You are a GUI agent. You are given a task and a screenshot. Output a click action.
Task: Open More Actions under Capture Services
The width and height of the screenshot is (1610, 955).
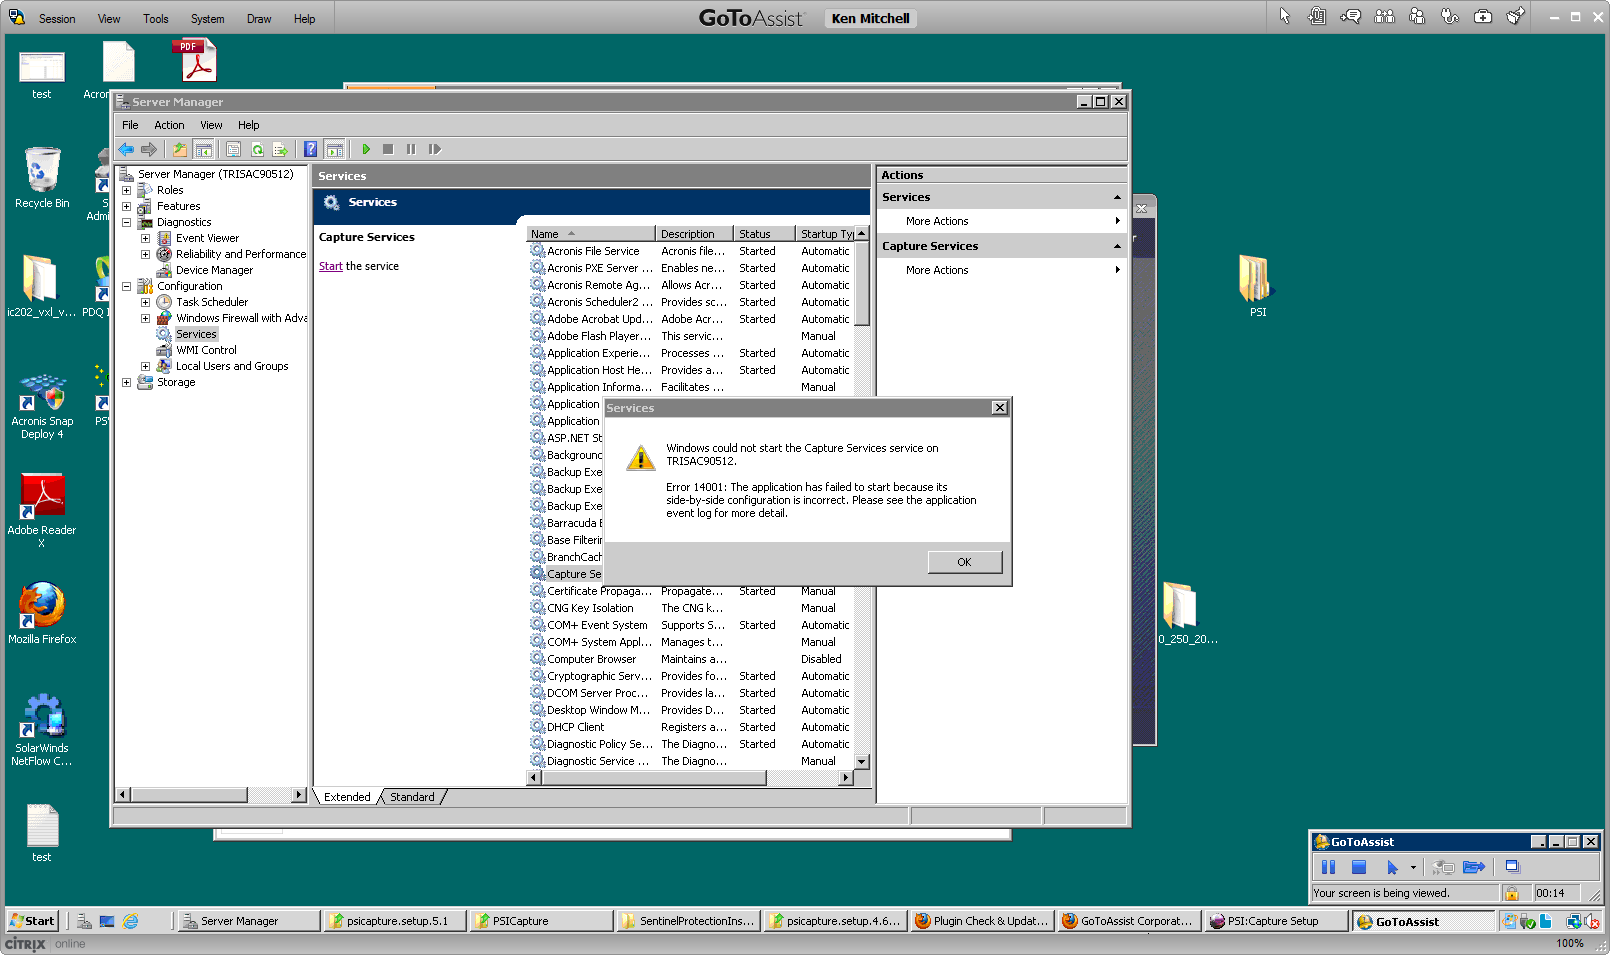coord(1001,270)
